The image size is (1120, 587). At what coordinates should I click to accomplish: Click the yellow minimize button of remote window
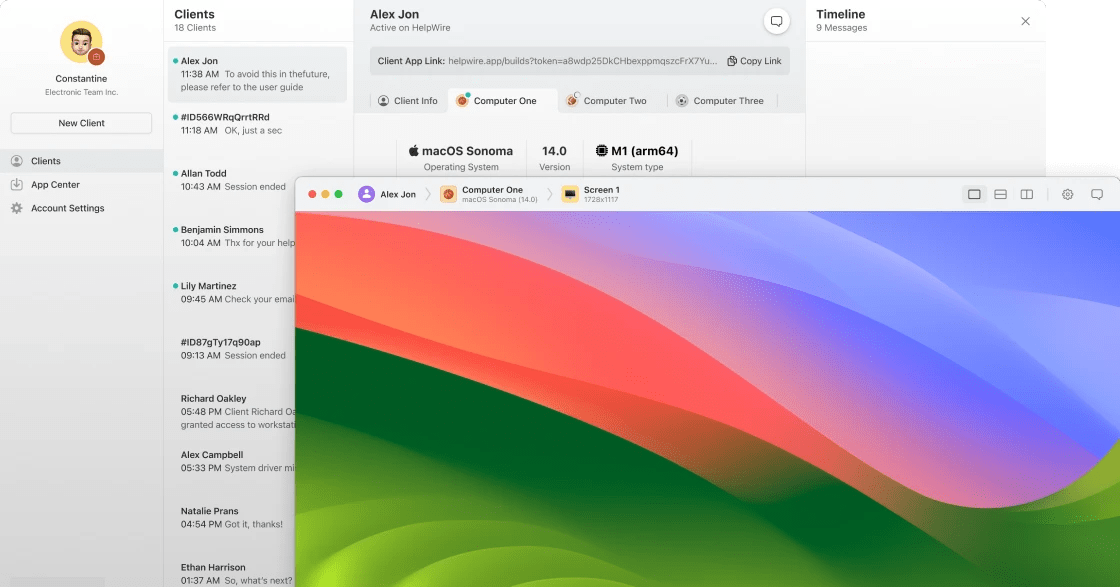(x=325, y=194)
